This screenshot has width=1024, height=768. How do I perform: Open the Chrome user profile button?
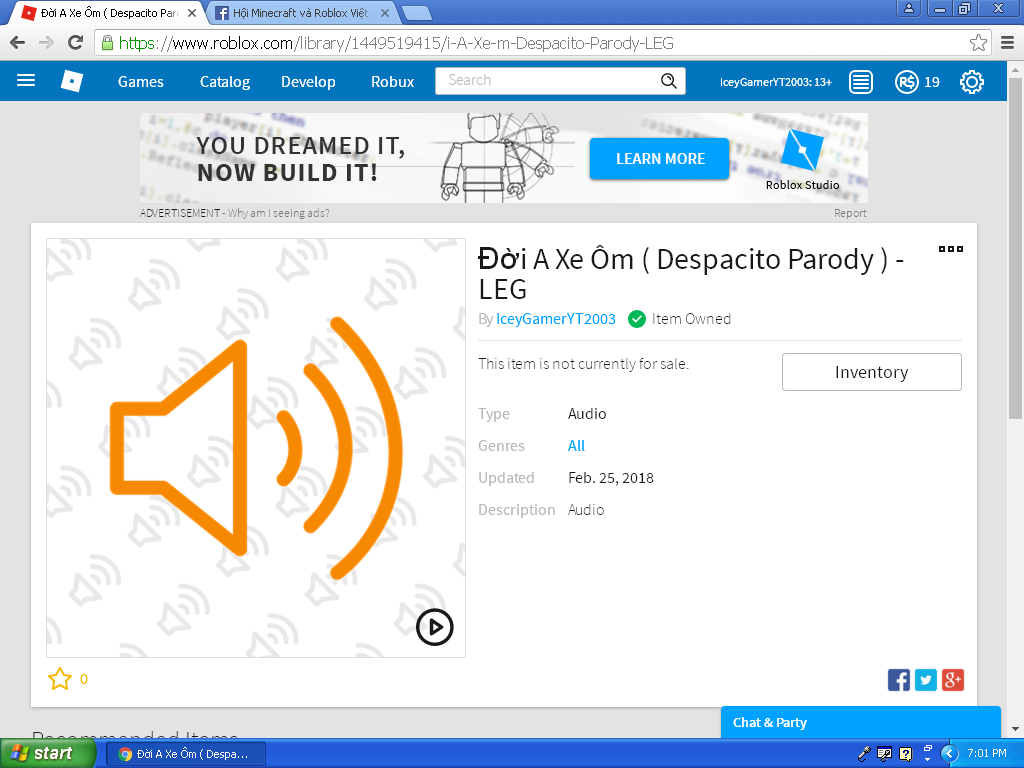click(x=908, y=8)
